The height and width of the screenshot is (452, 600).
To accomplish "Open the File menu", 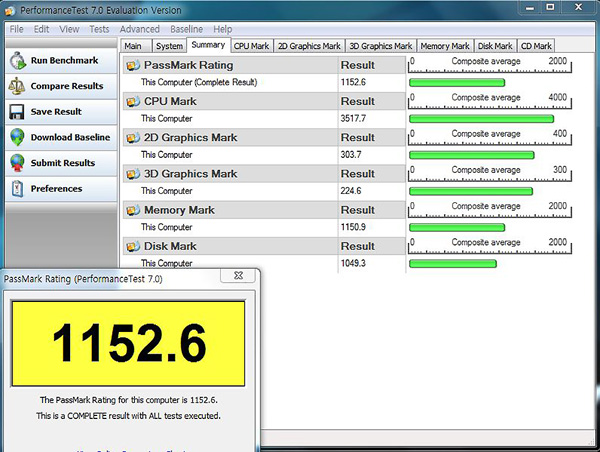I will [x=16, y=29].
